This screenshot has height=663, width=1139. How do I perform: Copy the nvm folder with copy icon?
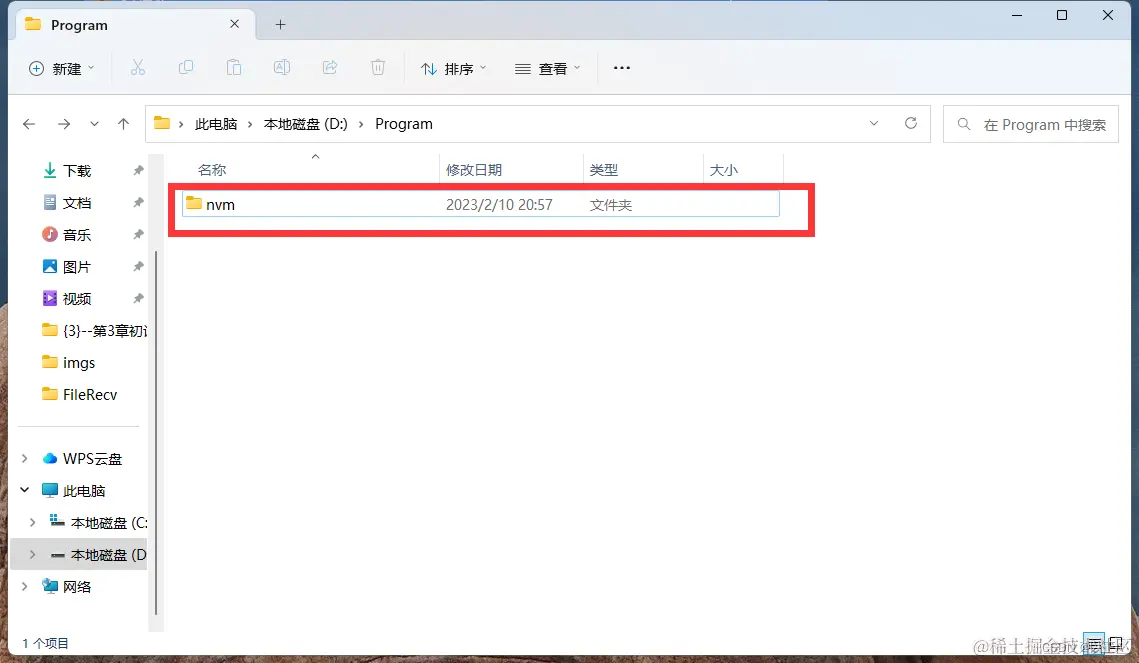pyautogui.click(x=186, y=67)
